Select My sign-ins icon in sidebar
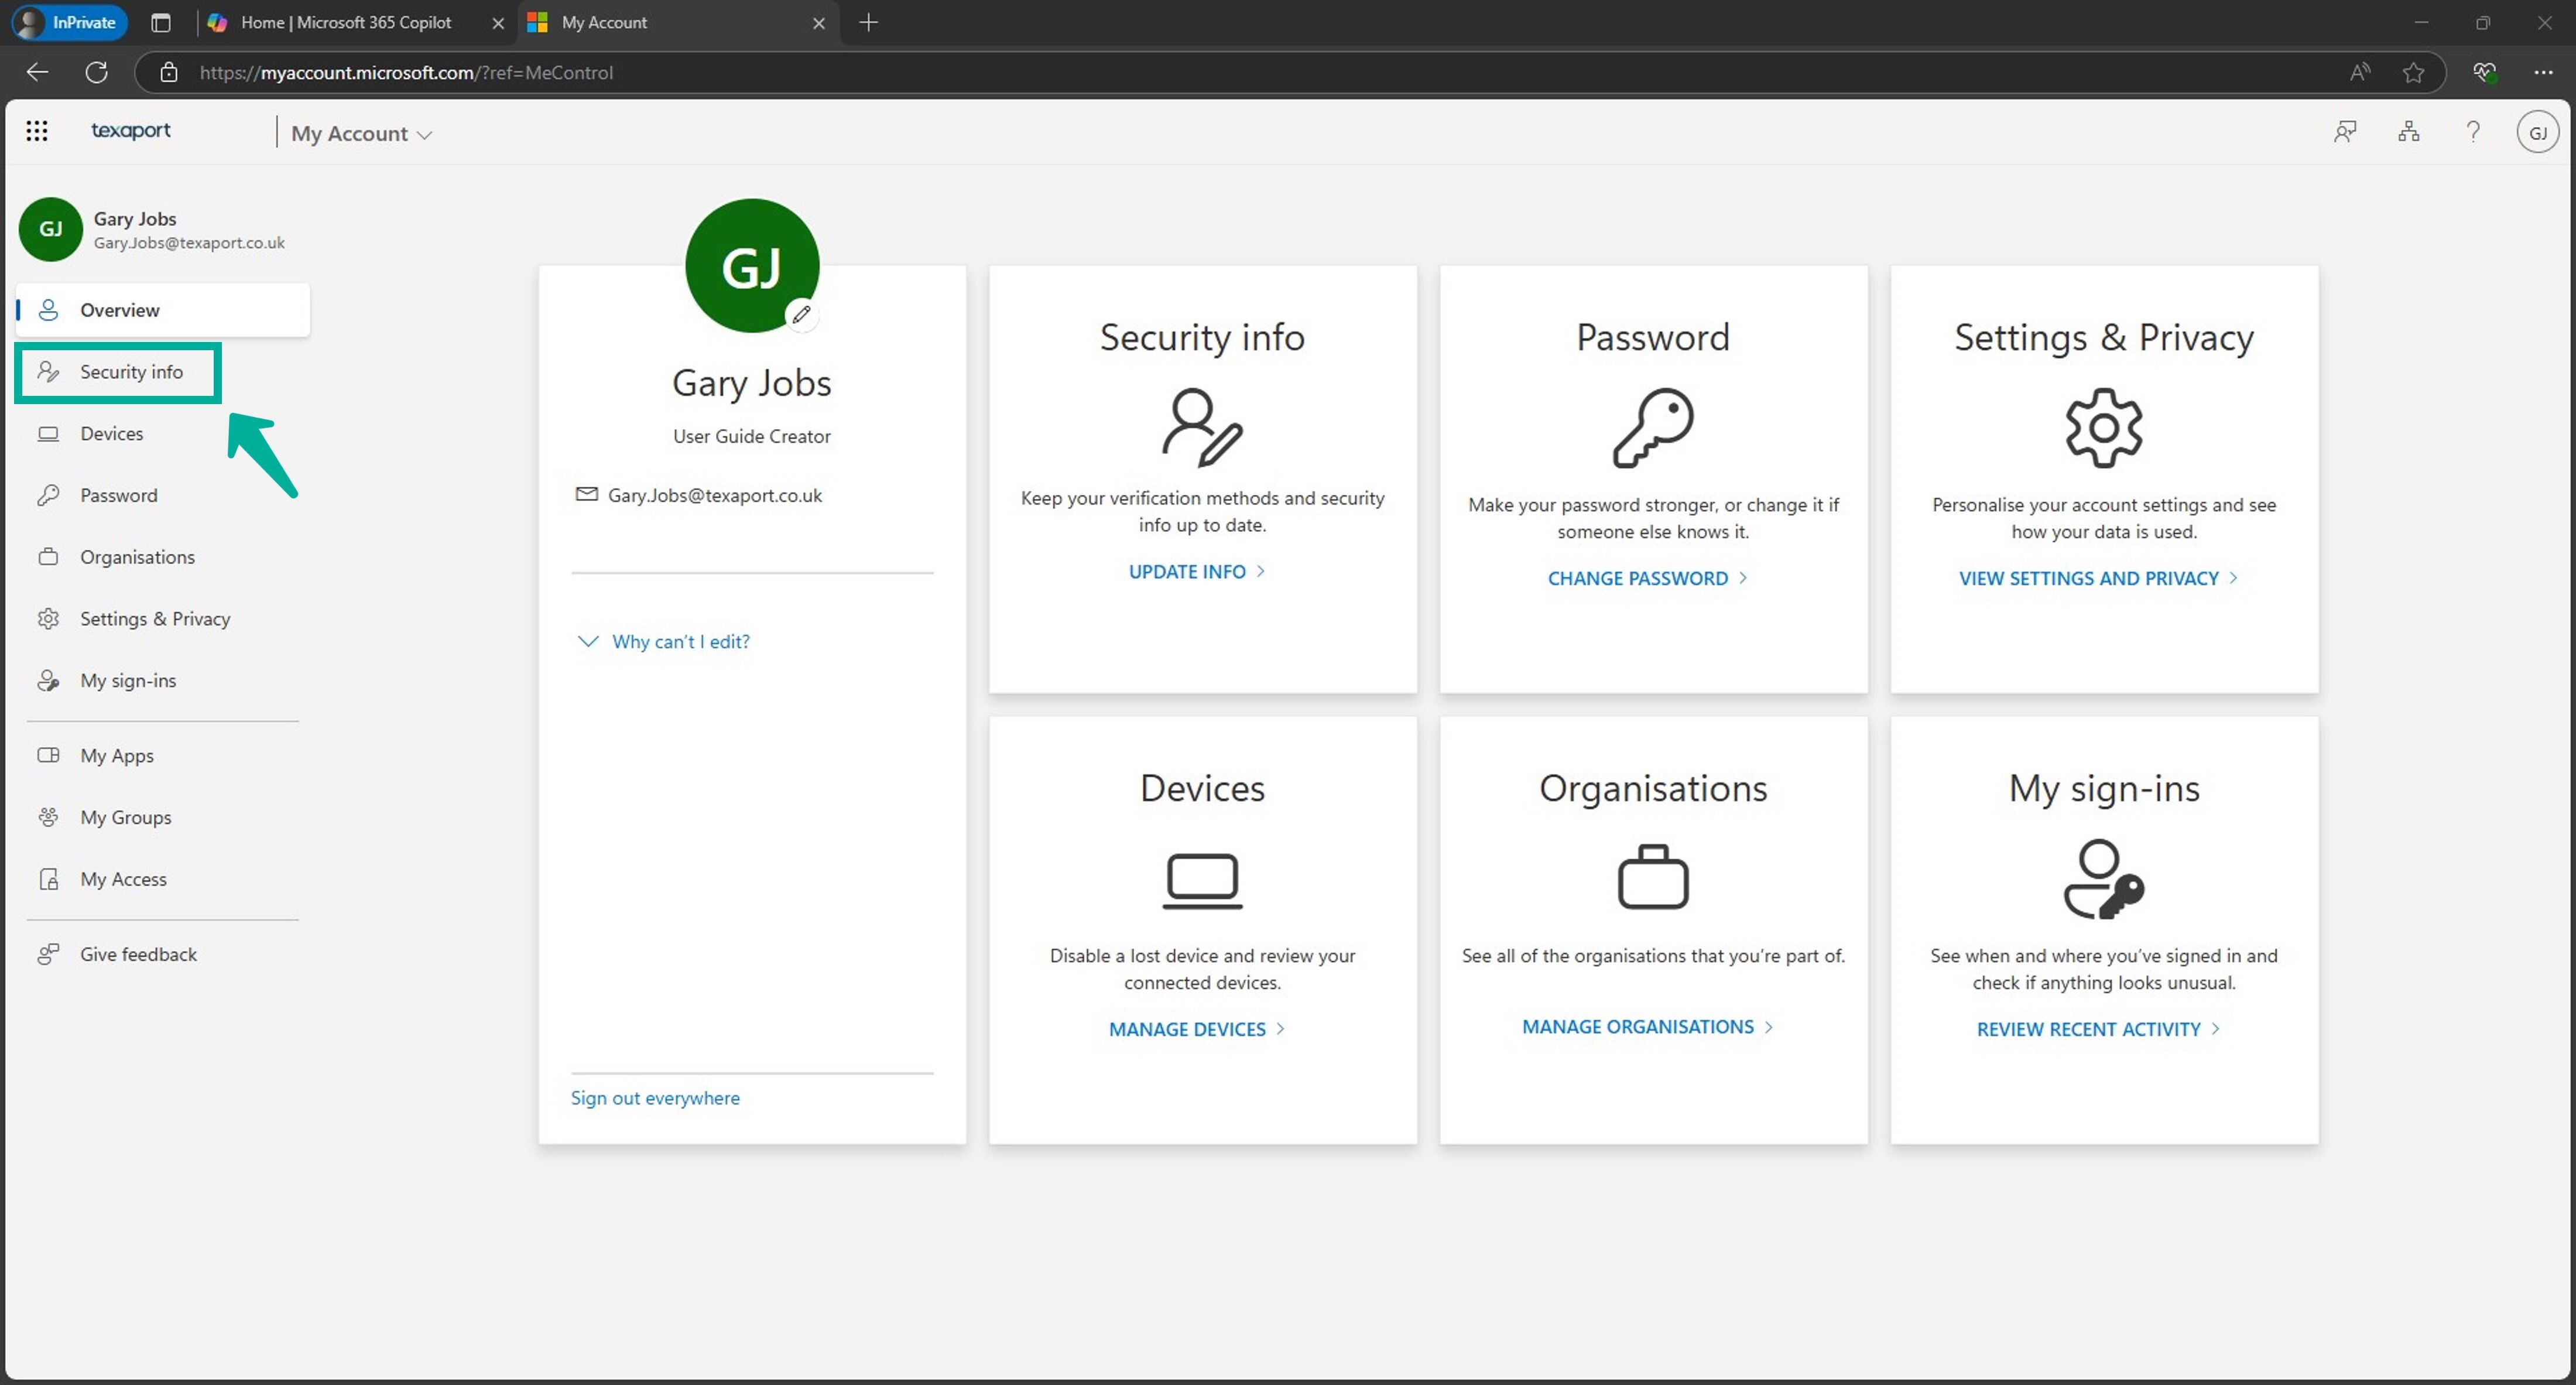The width and height of the screenshot is (2576, 1385). (49, 680)
